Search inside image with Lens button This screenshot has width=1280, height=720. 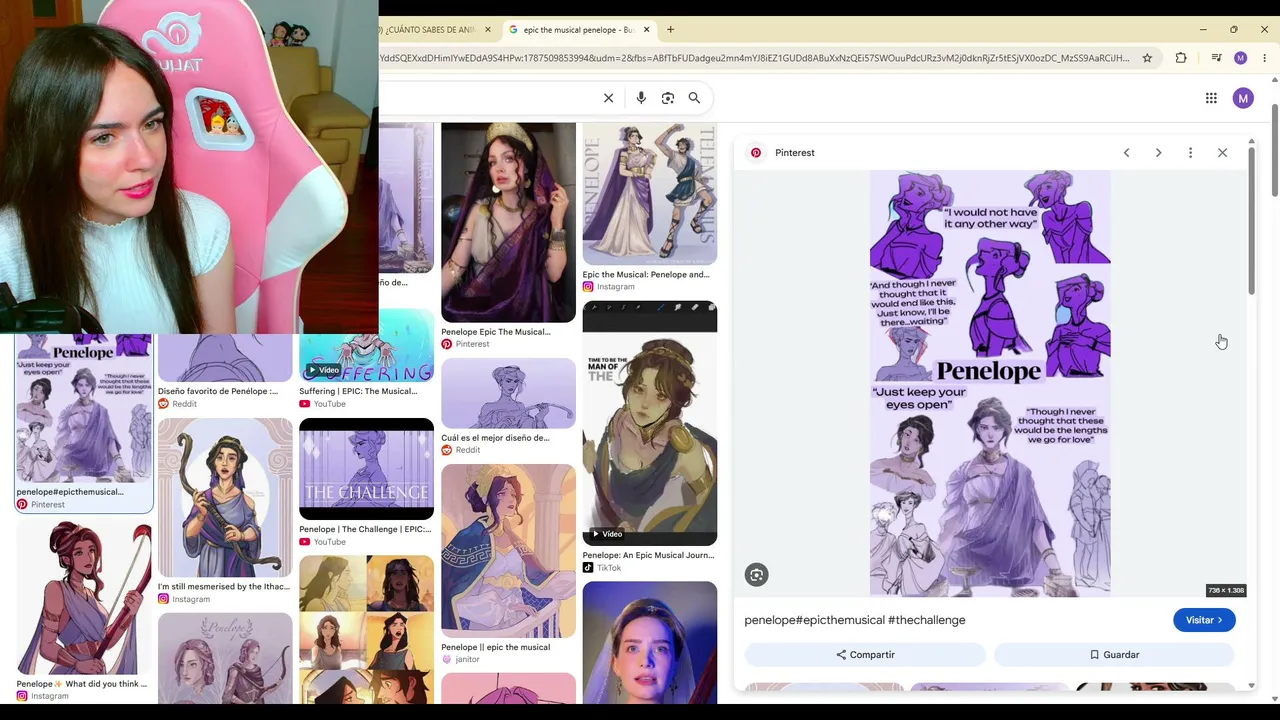pos(756,575)
